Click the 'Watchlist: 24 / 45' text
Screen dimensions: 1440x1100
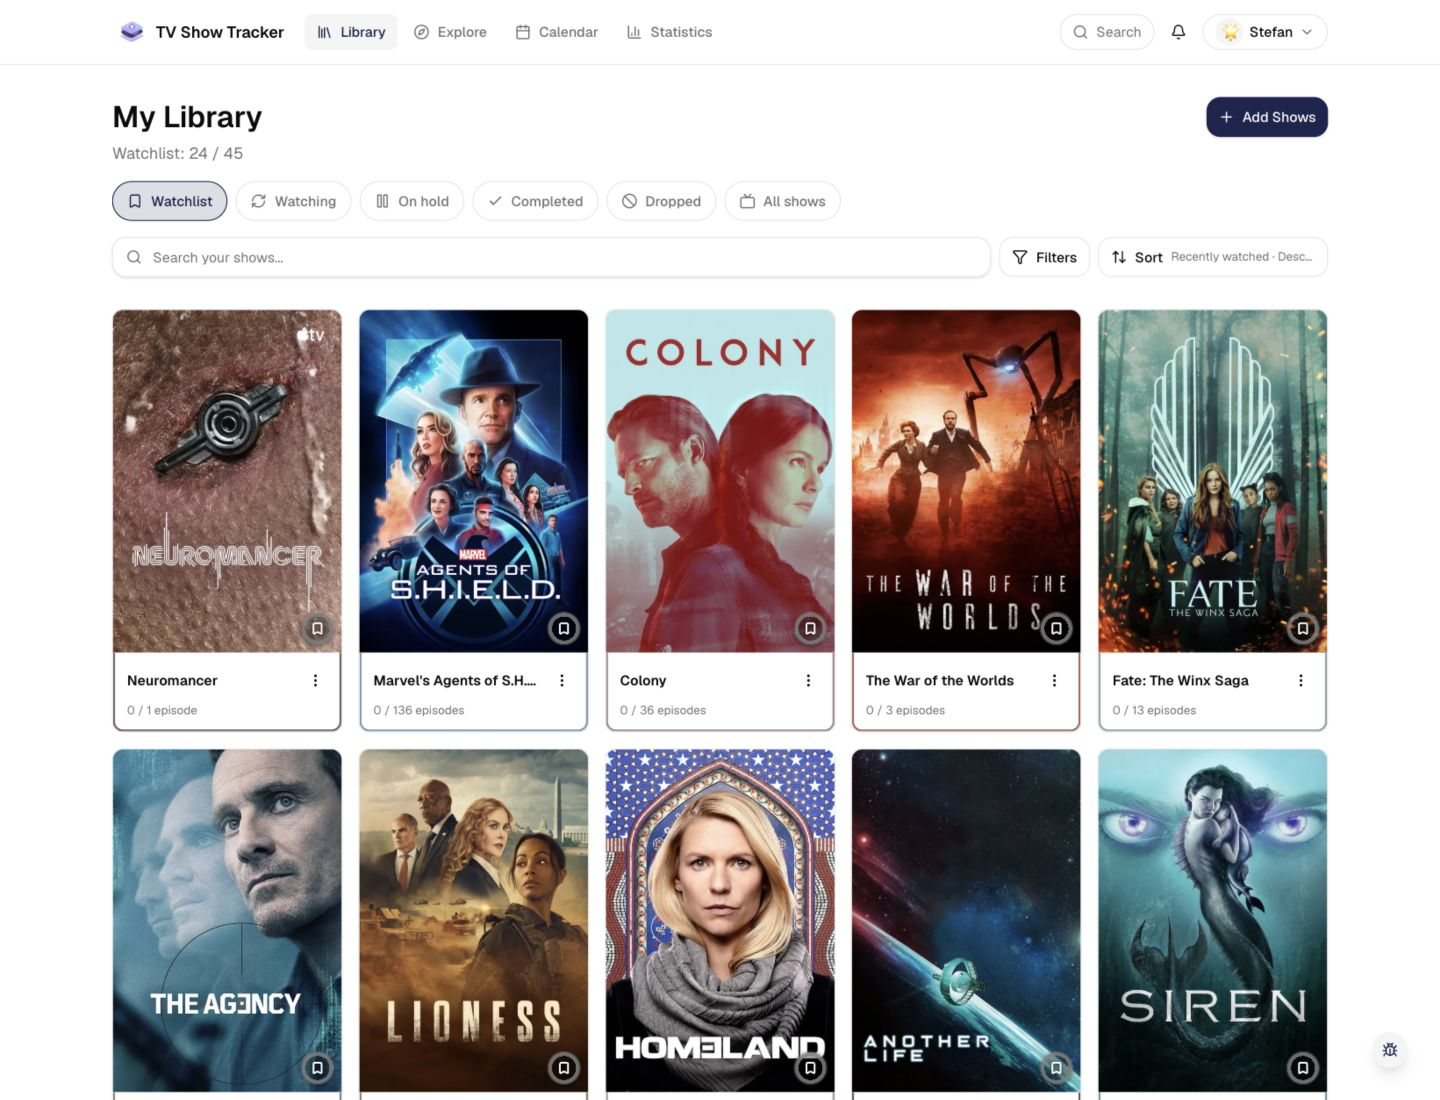[178, 153]
